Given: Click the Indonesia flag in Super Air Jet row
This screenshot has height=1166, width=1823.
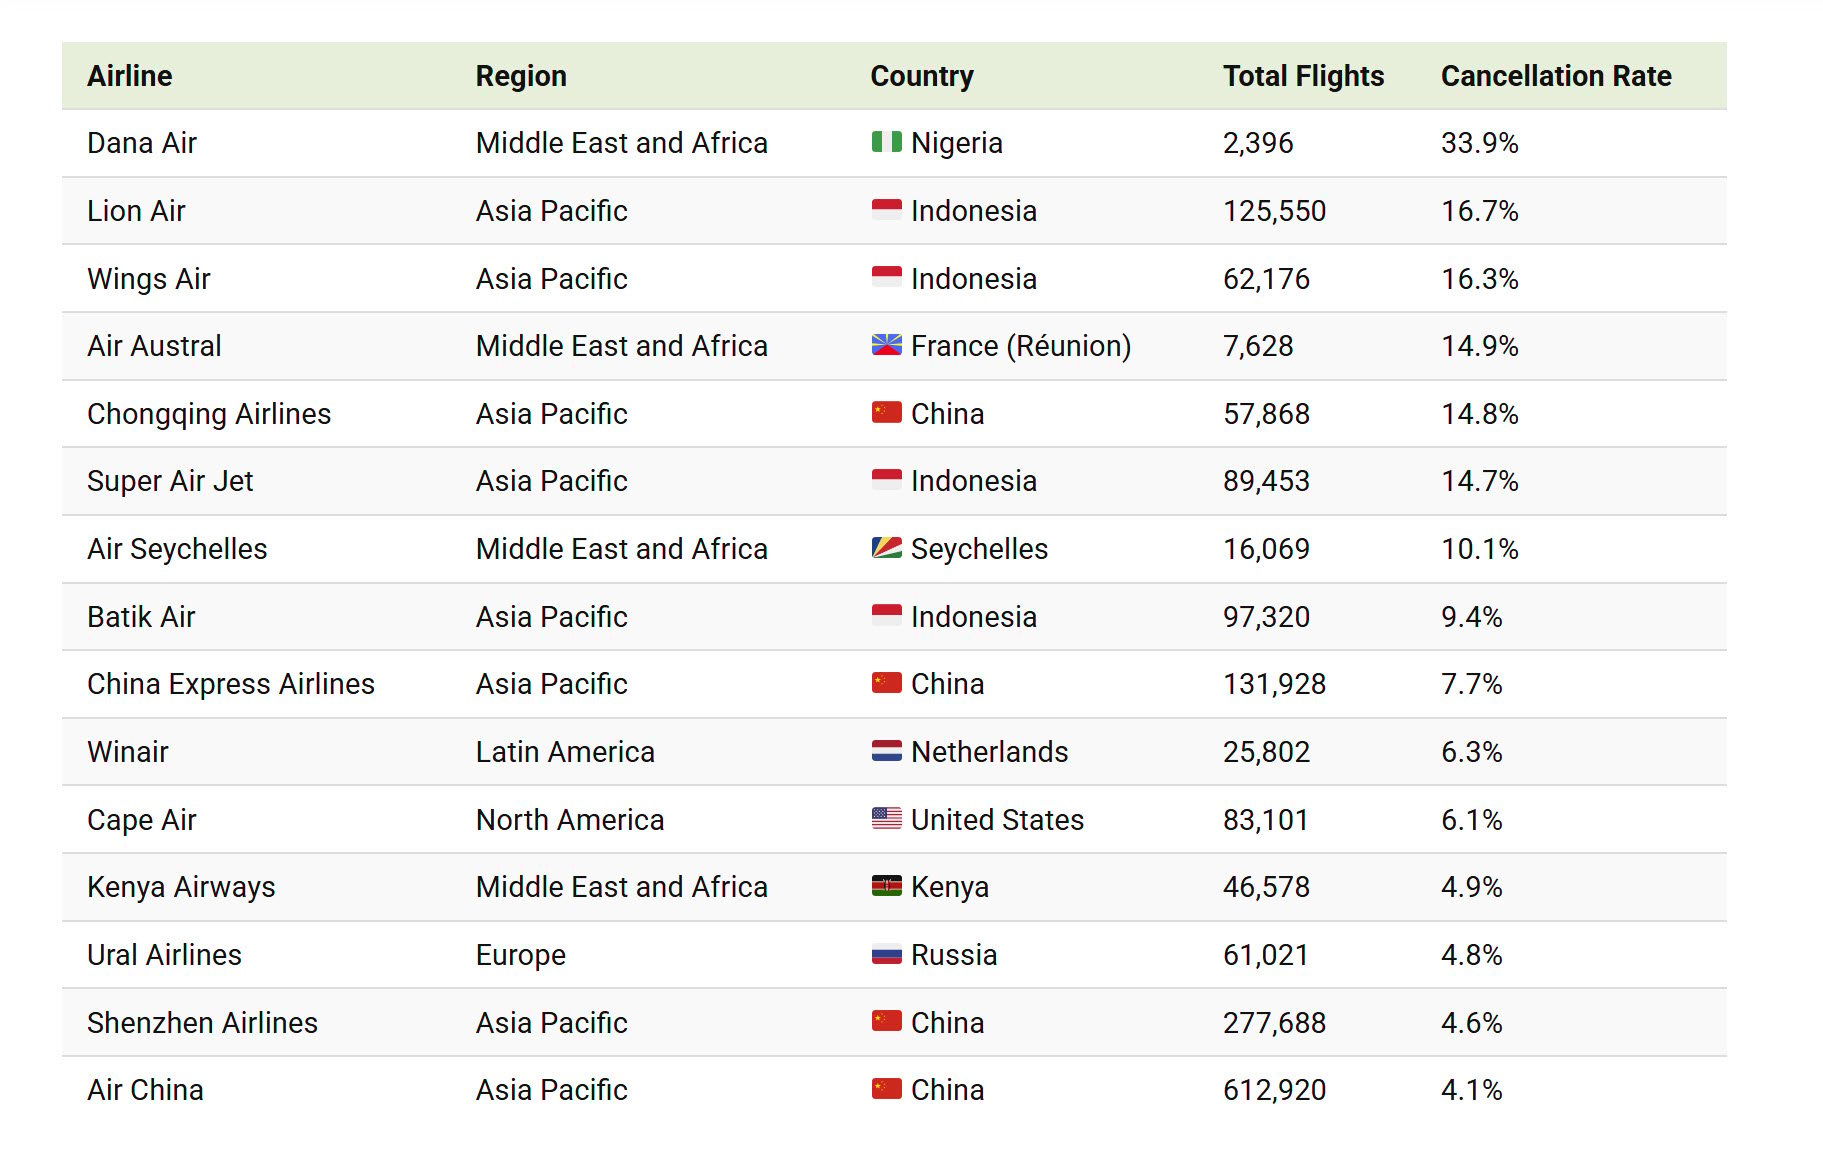Looking at the screenshot, I should (886, 480).
